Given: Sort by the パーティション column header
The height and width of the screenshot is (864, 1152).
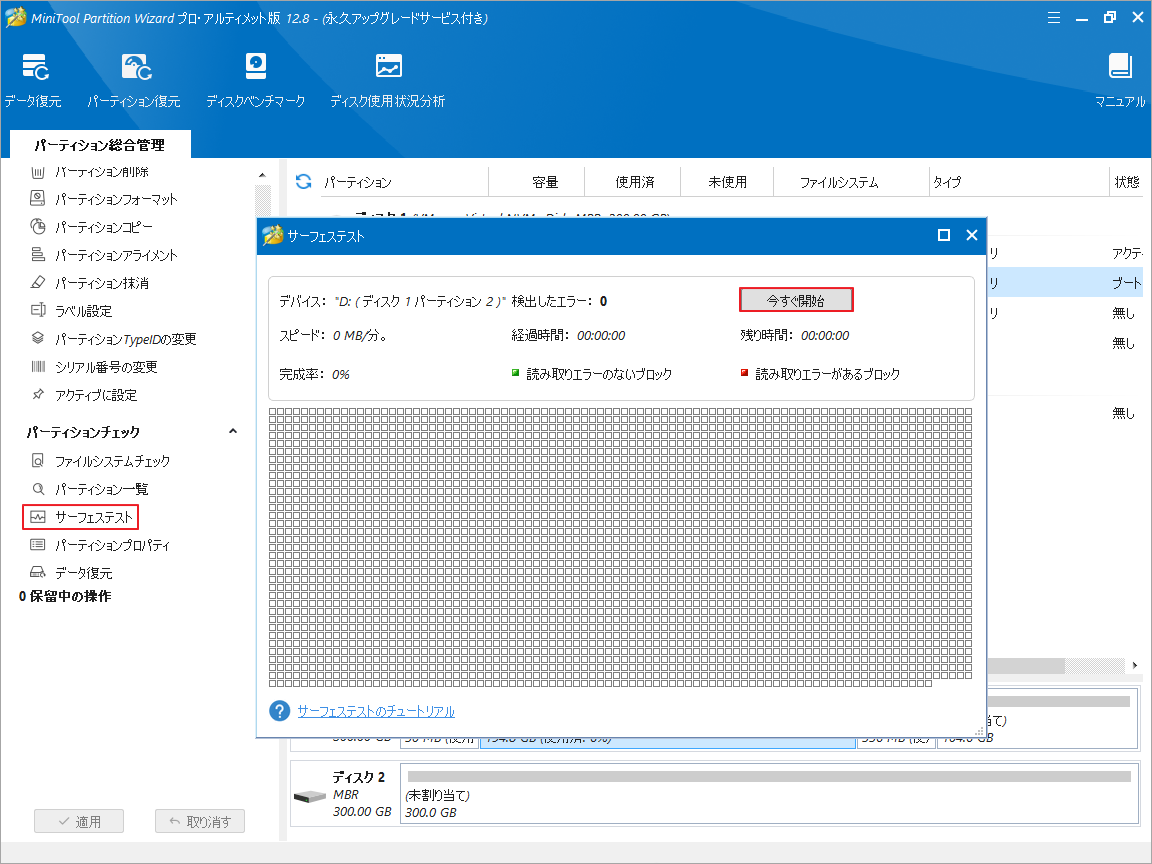Looking at the screenshot, I should point(358,182).
